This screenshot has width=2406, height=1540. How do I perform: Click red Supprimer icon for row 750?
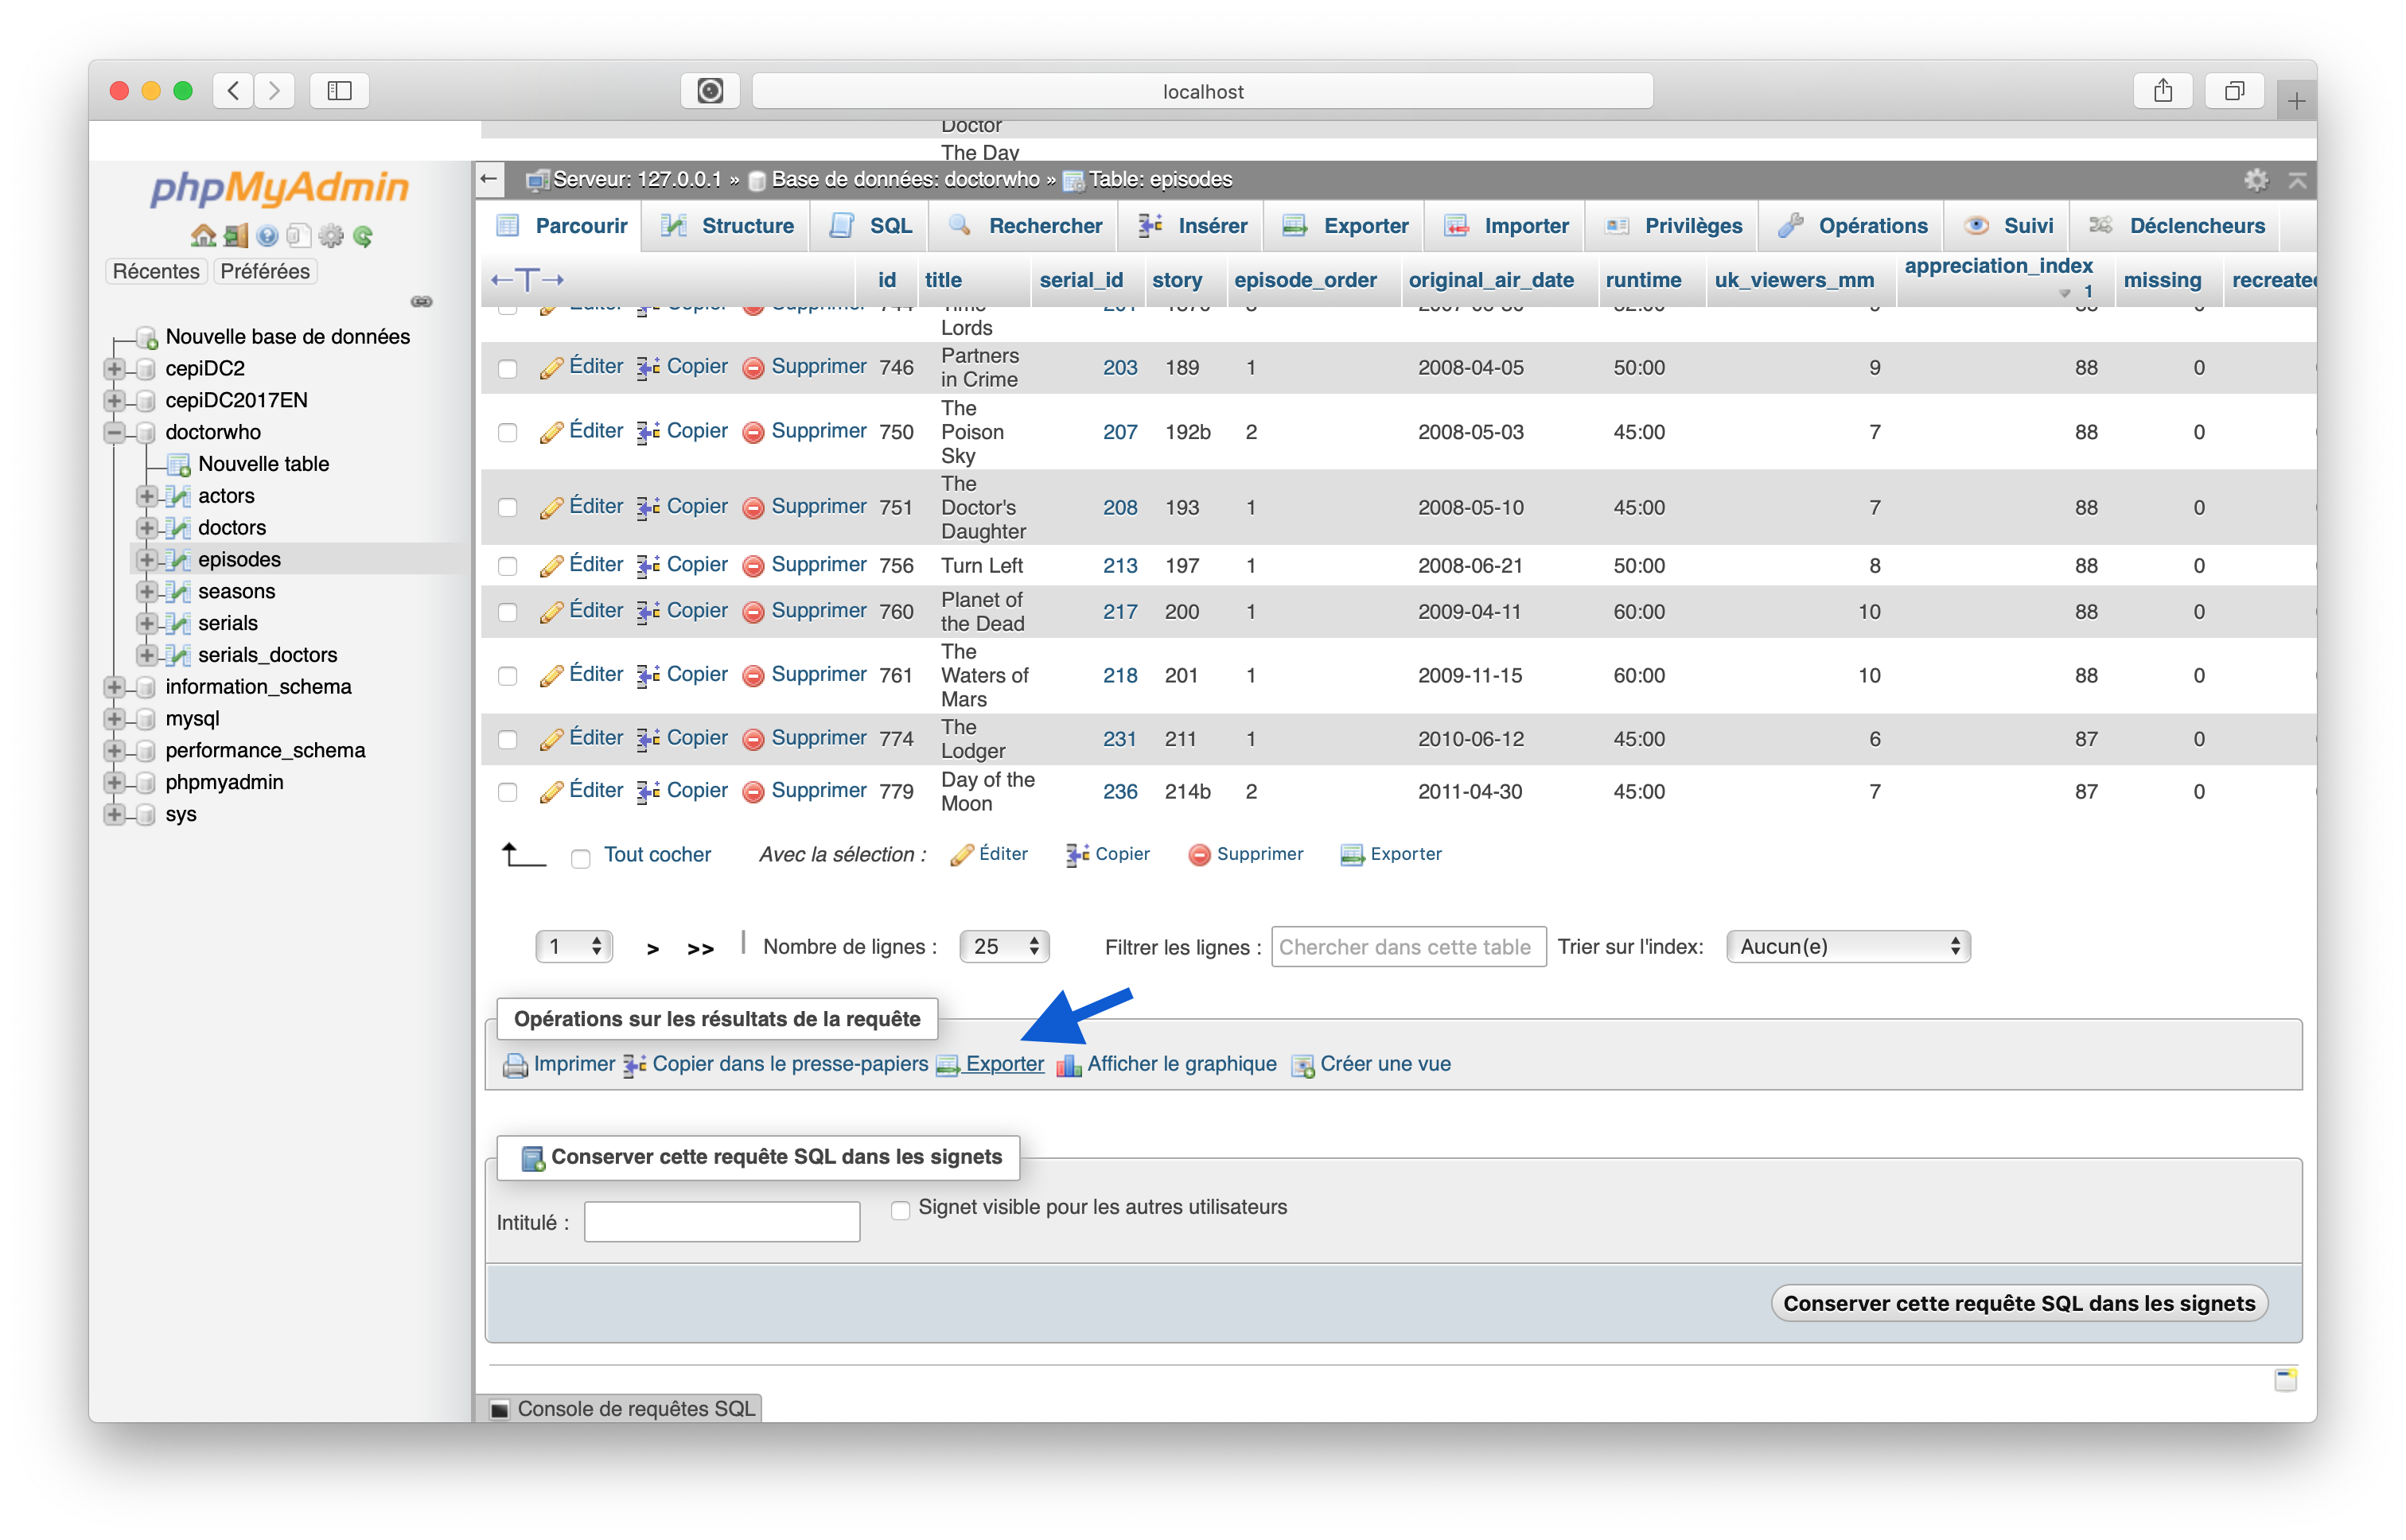click(x=754, y=432)
